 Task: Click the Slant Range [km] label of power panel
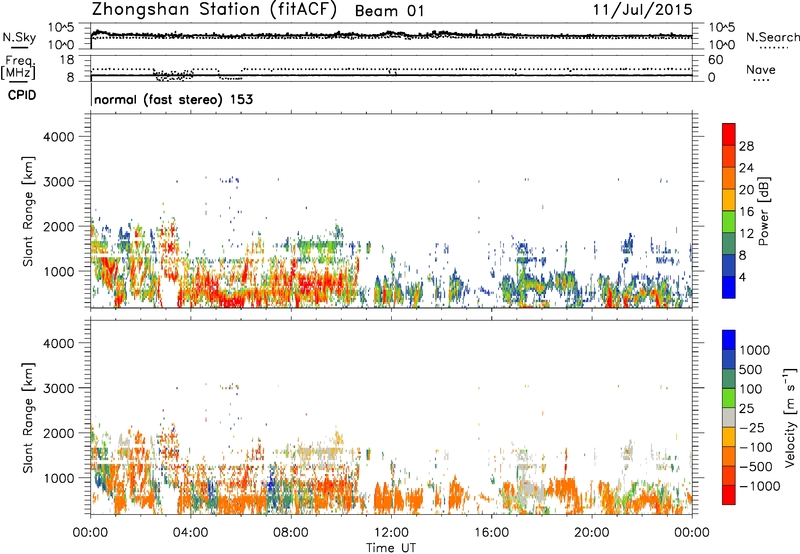(28, 211)
